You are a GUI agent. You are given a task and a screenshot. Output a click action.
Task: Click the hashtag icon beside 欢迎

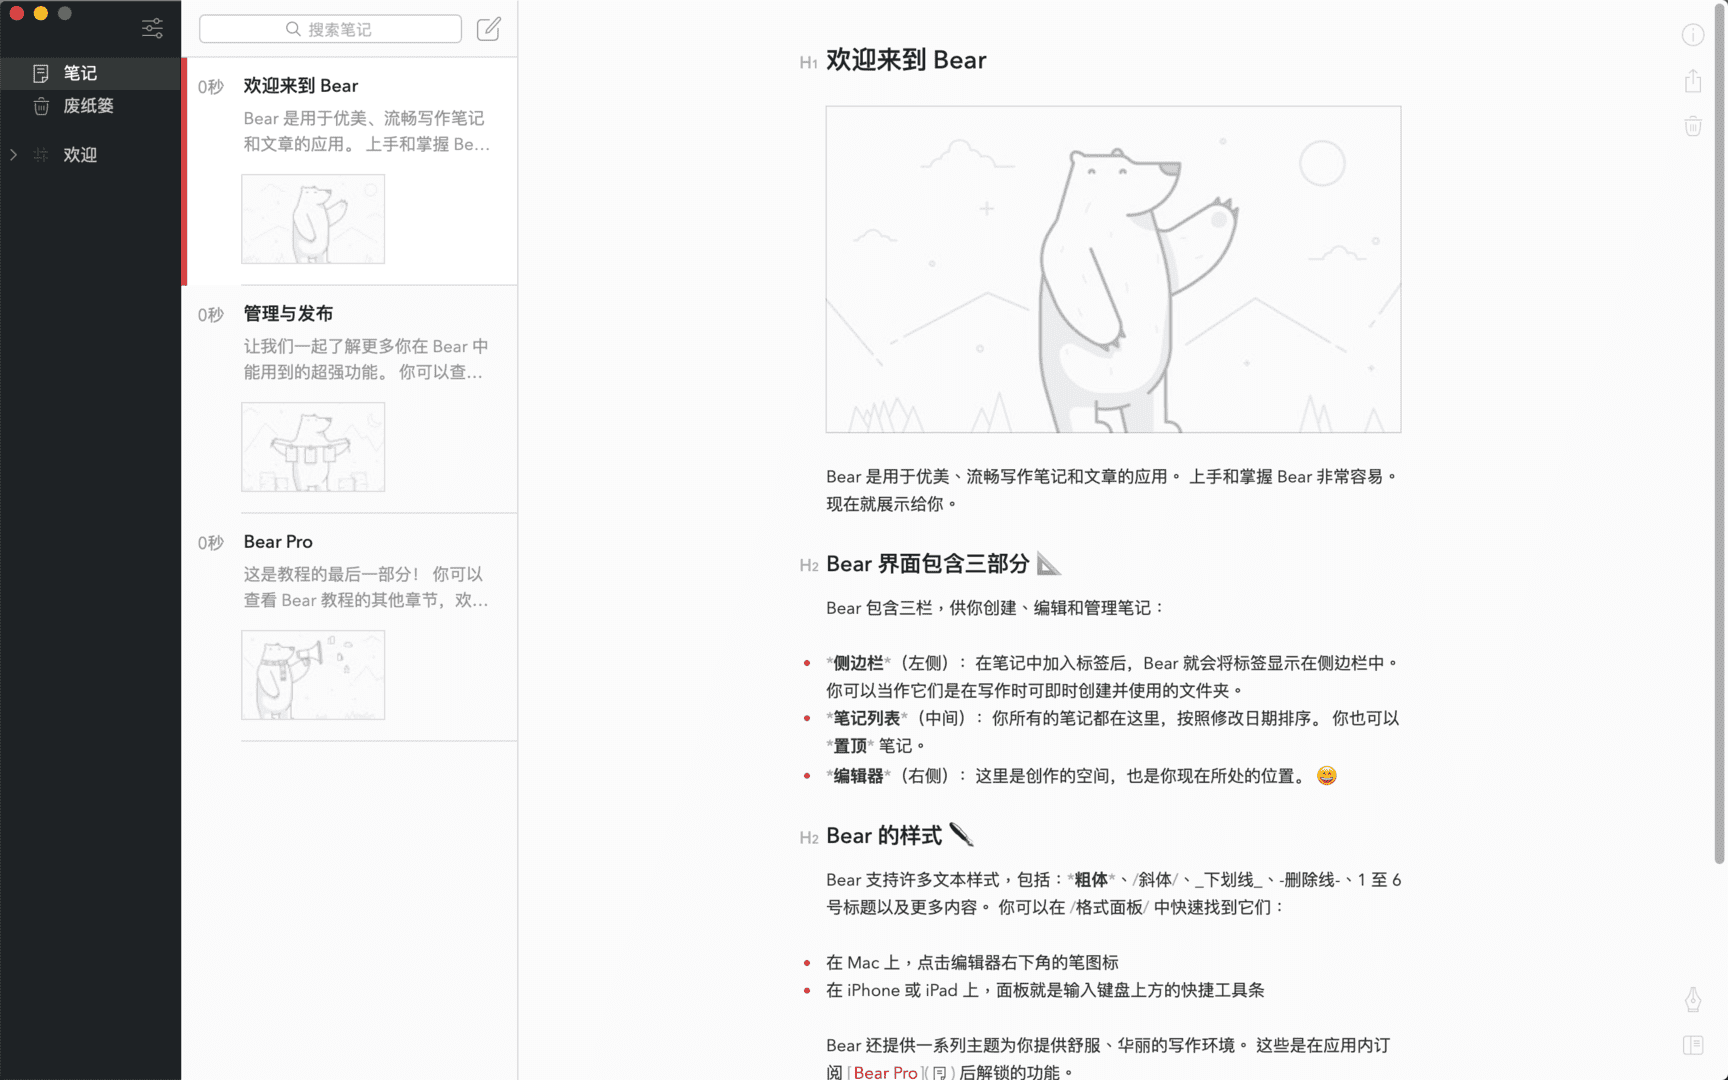41,155
